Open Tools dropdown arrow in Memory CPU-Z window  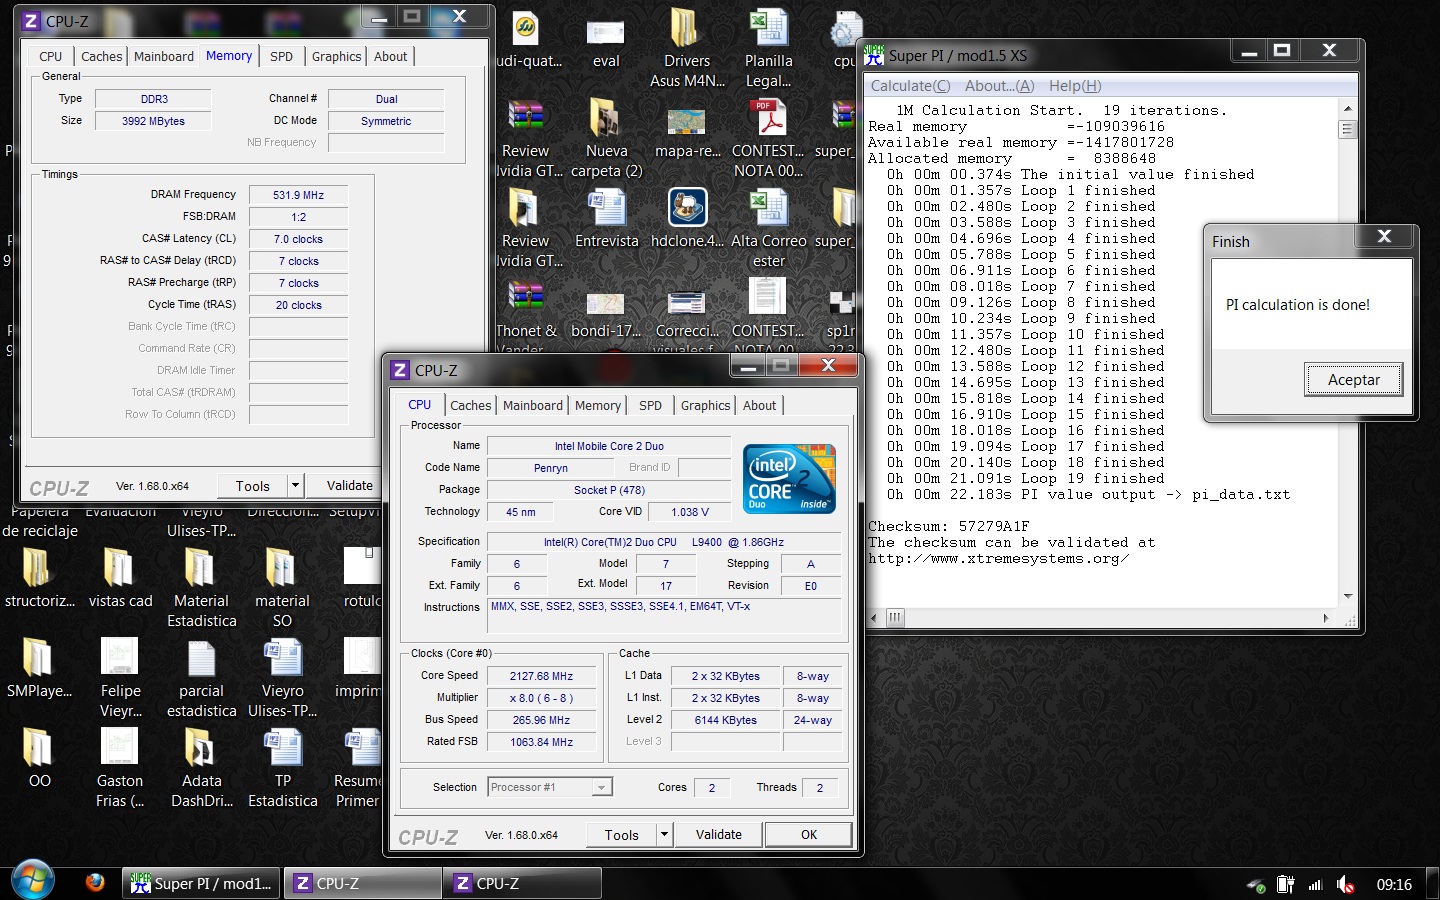[295, 485]
